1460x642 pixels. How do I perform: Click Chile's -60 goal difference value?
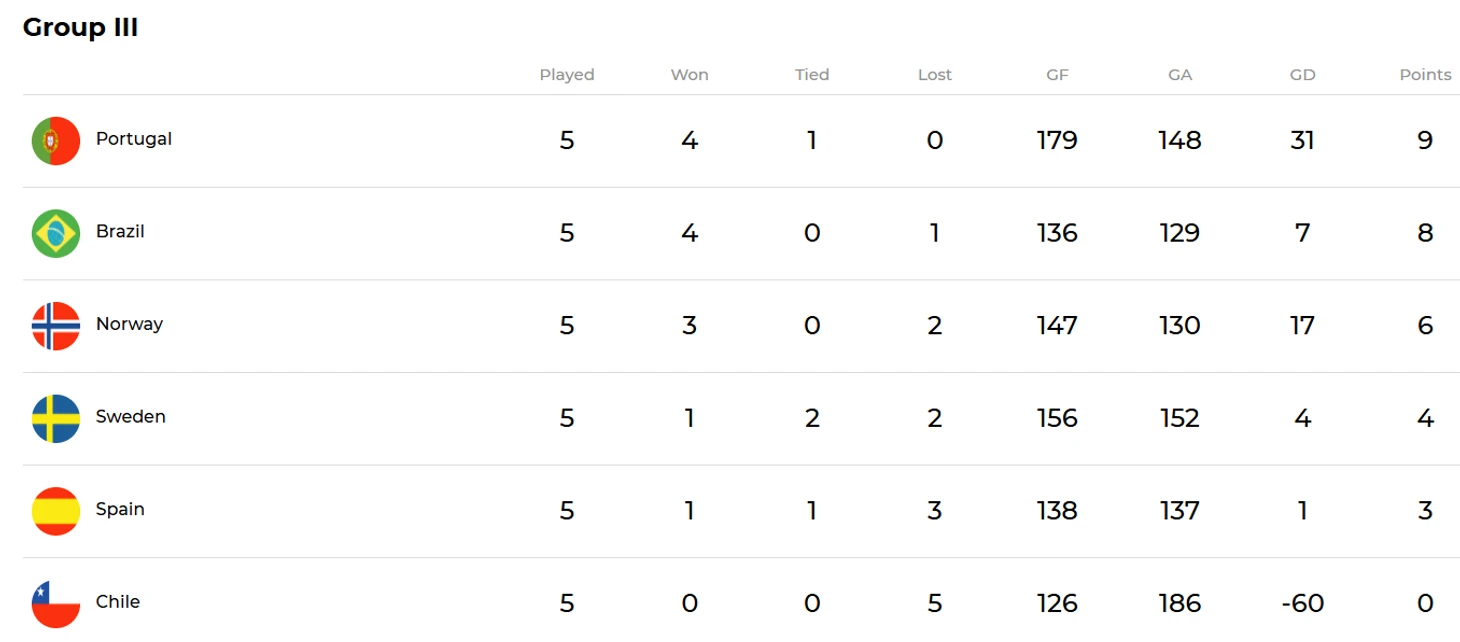tap(1302, 603)
